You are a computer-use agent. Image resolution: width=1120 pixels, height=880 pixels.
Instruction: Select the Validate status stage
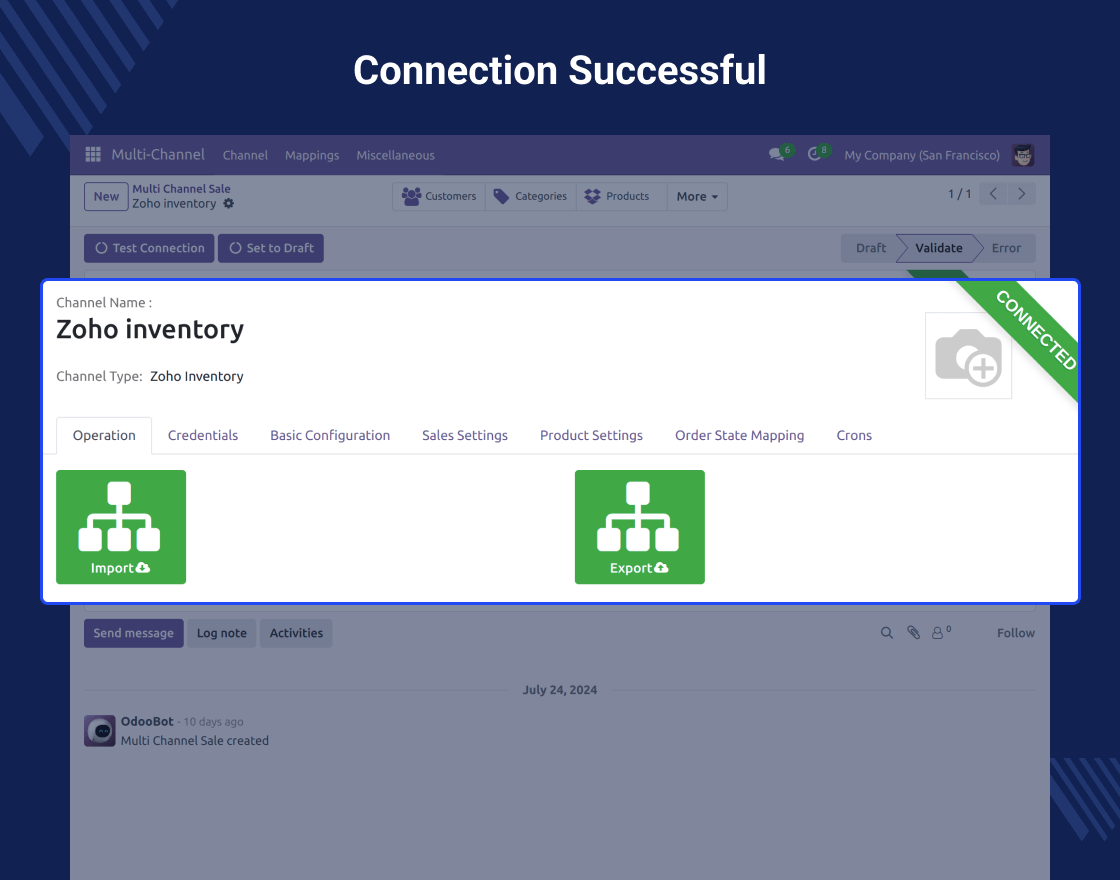tap(939, 248)
